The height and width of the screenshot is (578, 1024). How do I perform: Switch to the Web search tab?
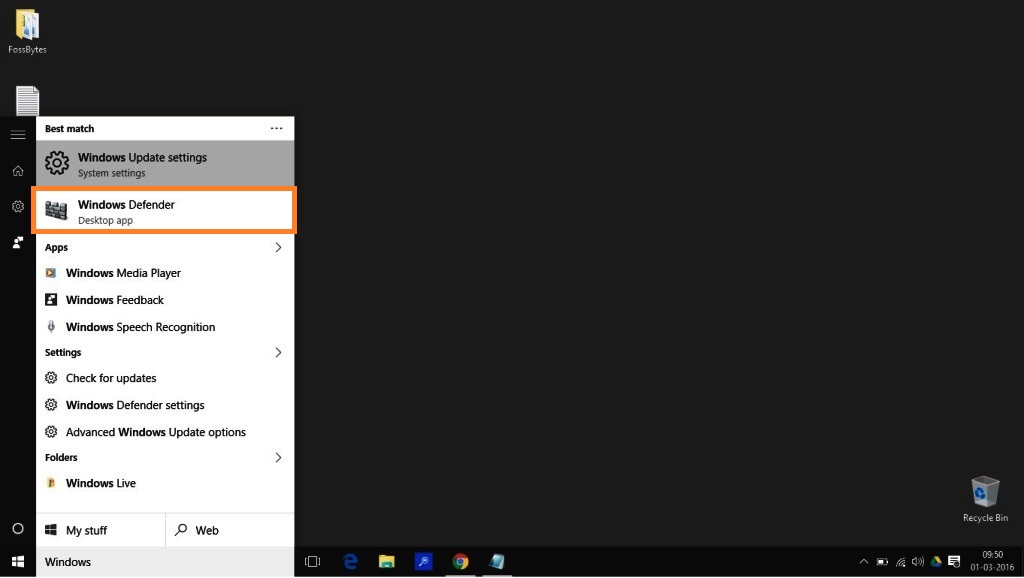coord(207,530)
